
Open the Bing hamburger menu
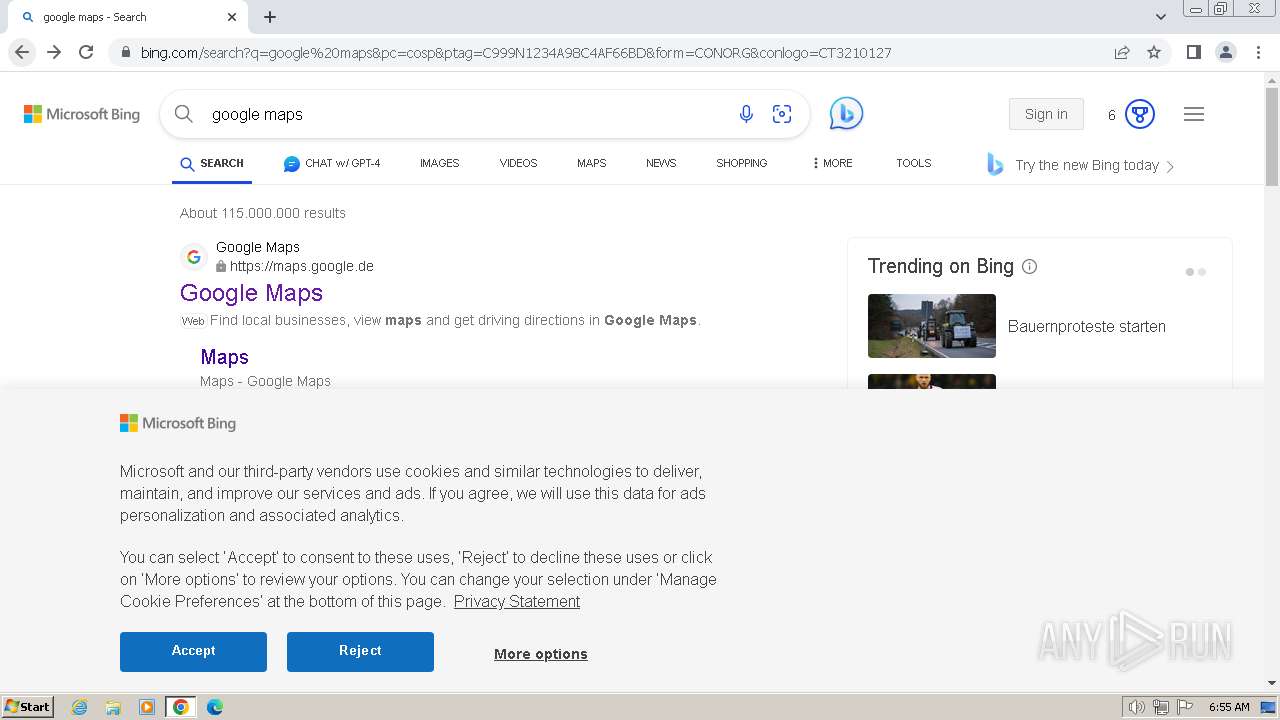1194,114
